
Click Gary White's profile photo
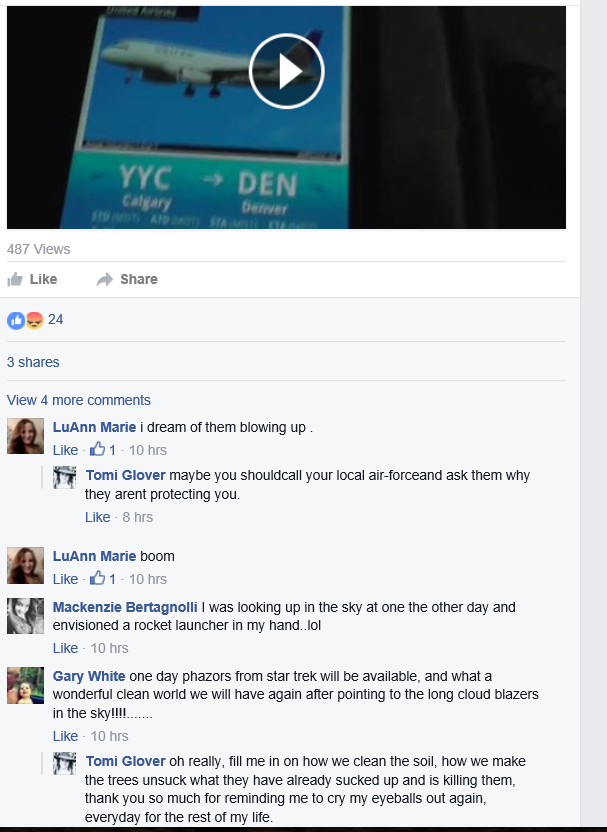point(25,685)
